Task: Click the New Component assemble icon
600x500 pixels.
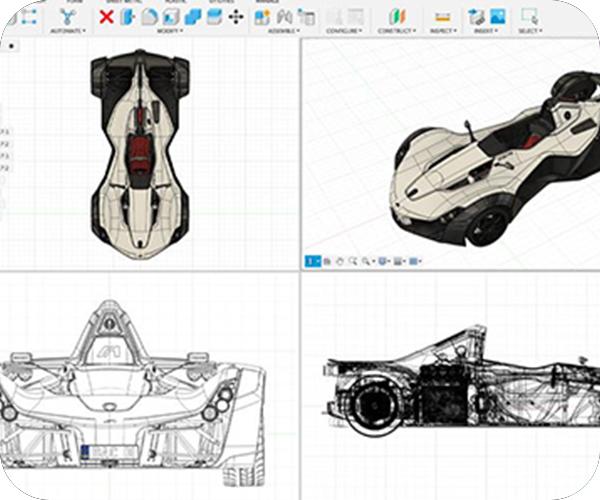Action: [x=262, y=17]
